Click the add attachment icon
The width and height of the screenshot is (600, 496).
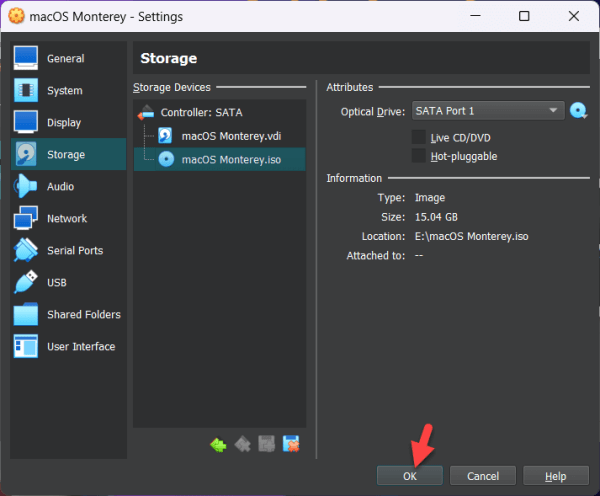pyautogui.click(x=267, y=444)
